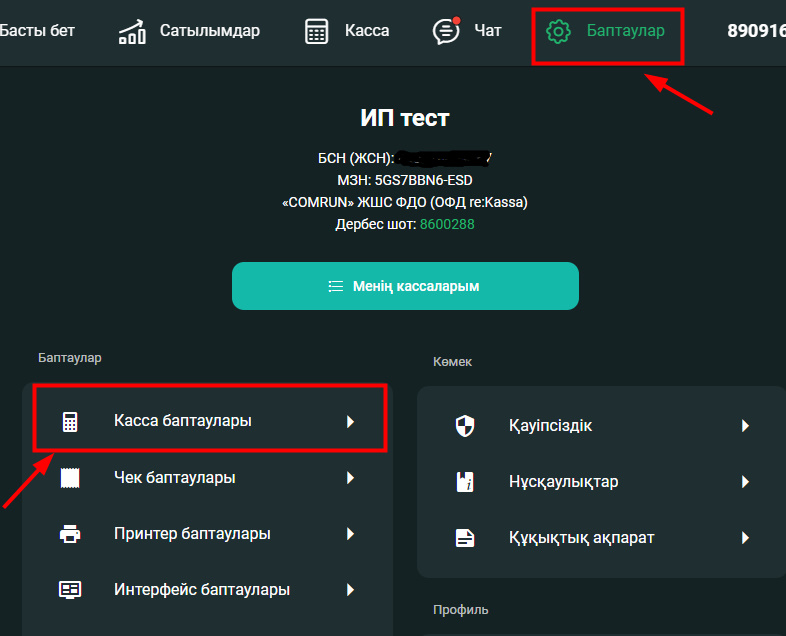This screenshot has width=786, height=636.
Task: Click the monitor icon beside Интерфейс баптаулары
Action: coord(70,590)
